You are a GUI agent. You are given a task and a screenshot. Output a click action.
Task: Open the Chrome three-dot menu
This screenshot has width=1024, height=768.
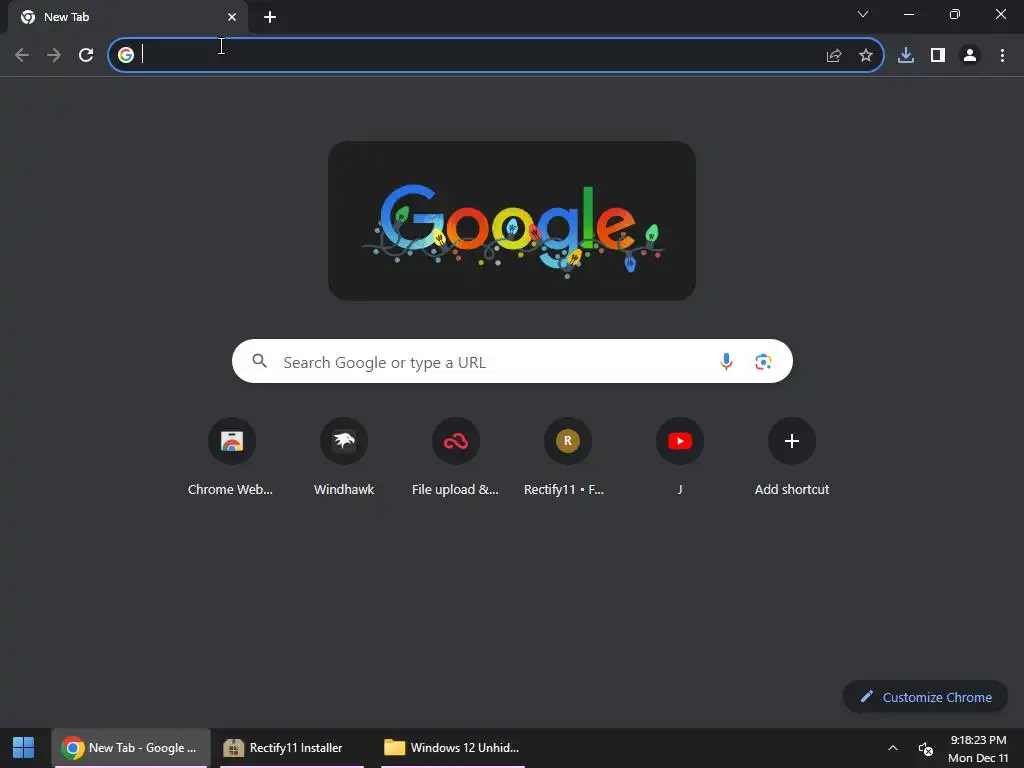tap(1002, 56)
